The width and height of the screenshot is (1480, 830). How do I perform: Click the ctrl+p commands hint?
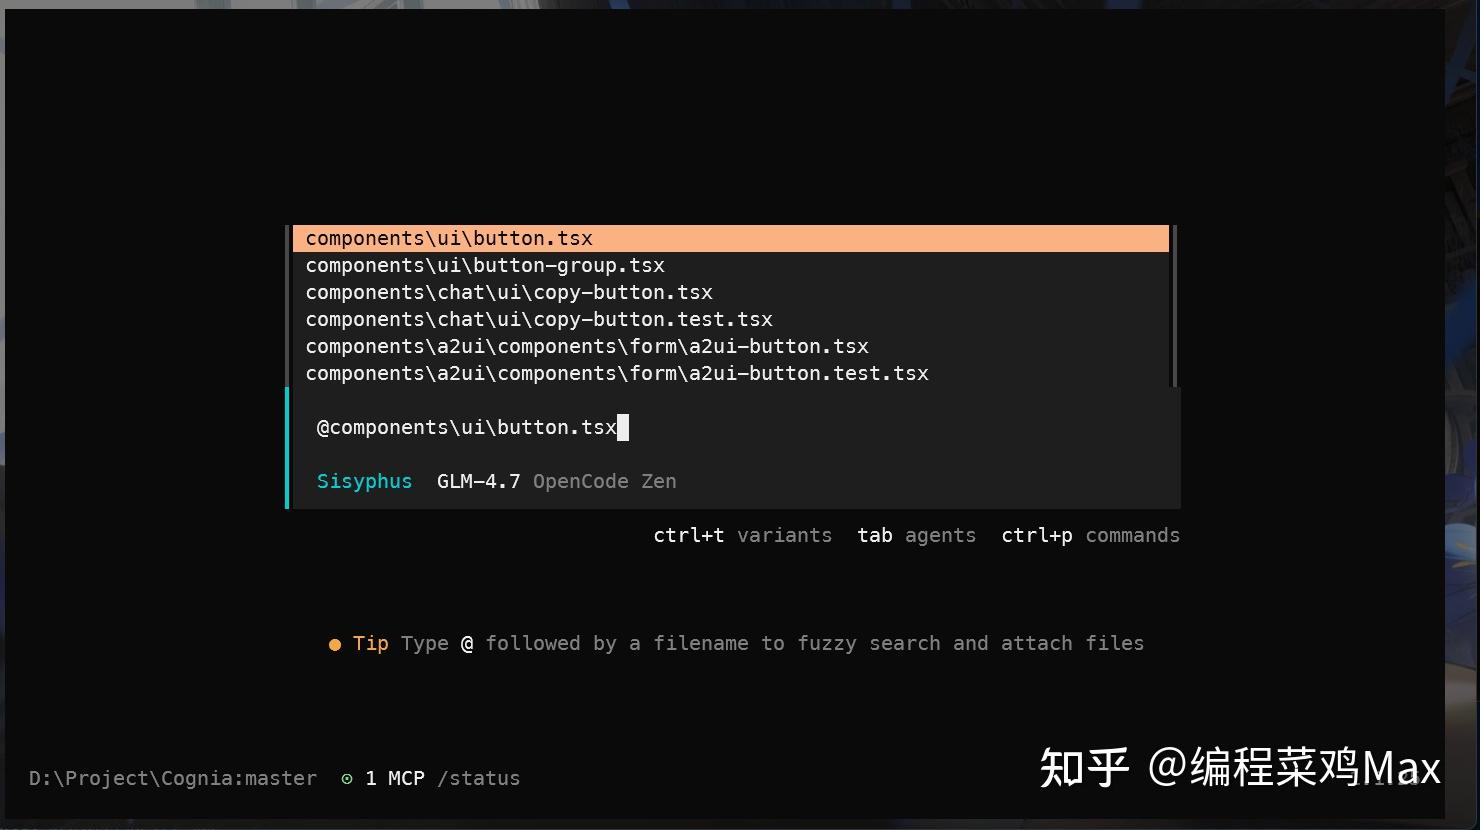coord(1090,535)
